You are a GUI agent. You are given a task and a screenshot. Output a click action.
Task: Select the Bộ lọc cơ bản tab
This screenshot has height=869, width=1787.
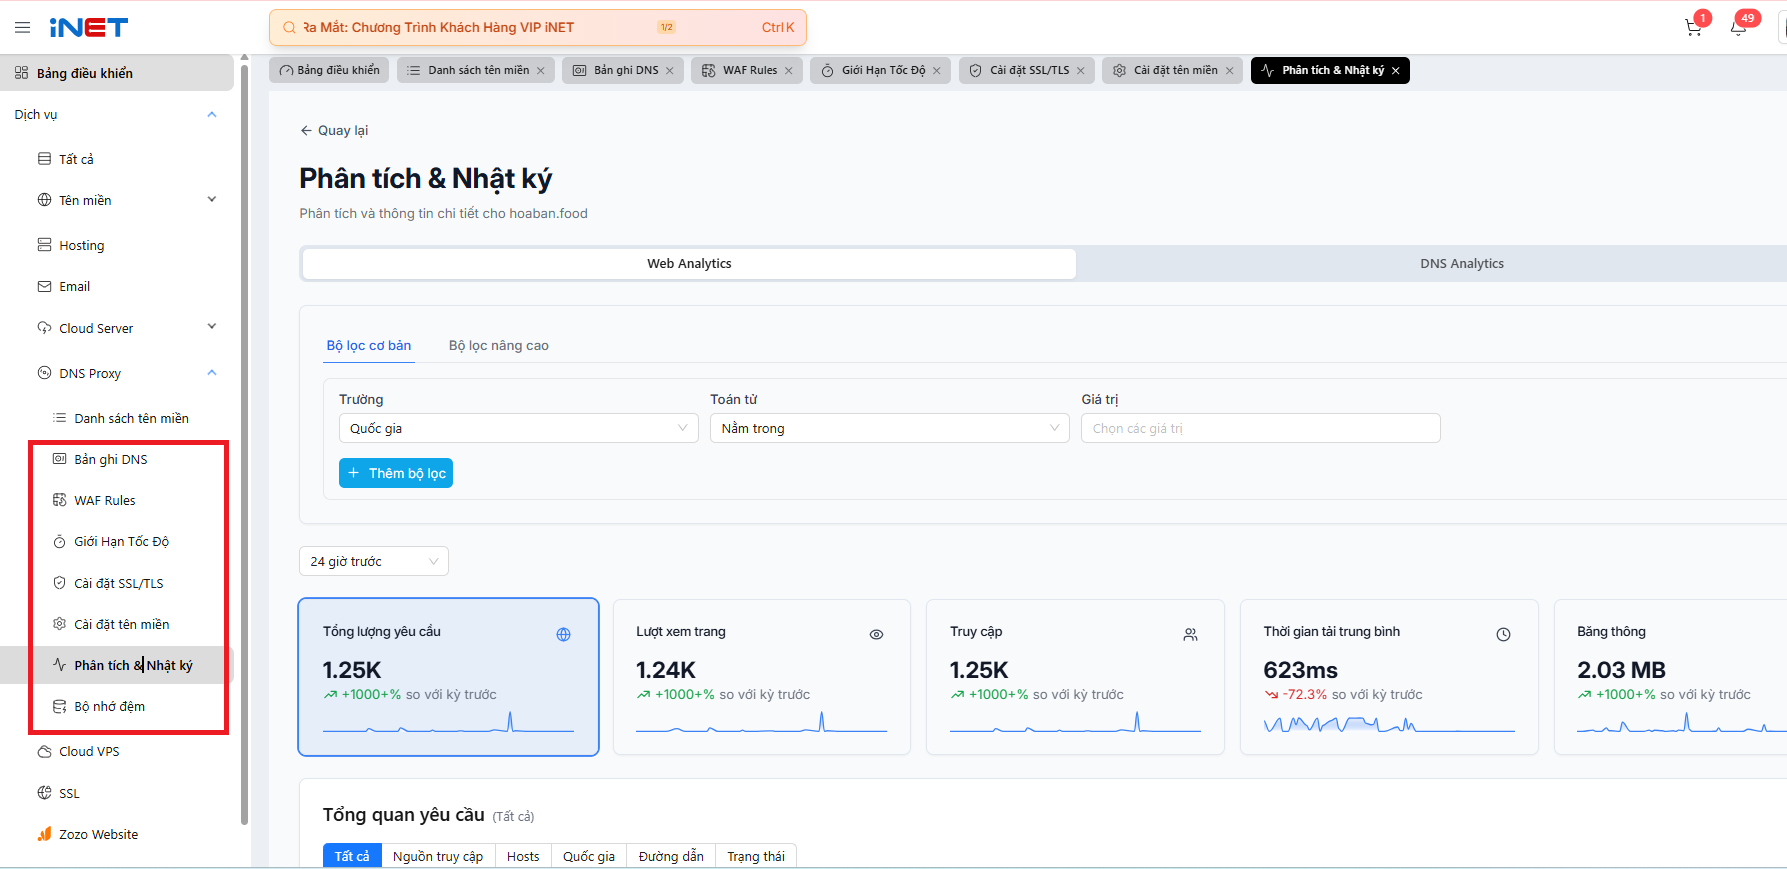click(369, 345)
